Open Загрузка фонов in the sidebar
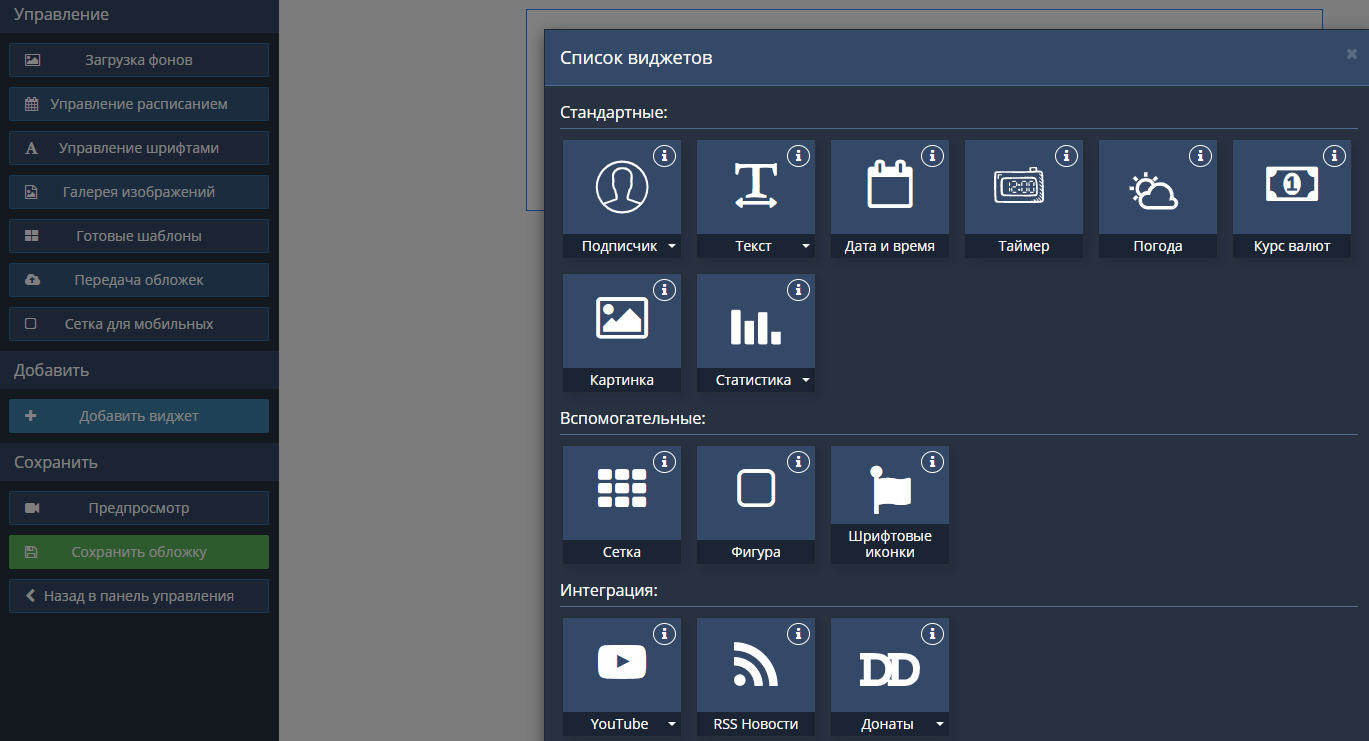 click(x=139, y=60)
